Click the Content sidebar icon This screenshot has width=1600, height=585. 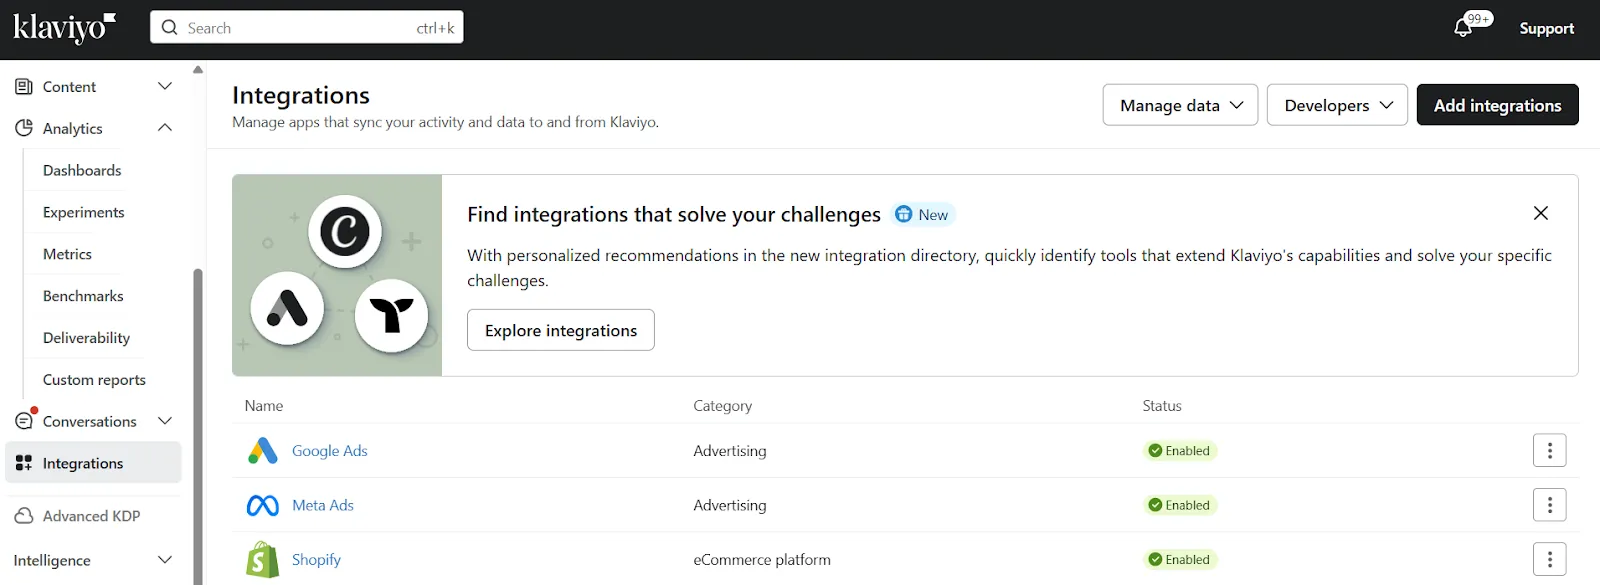click(24, 87)
